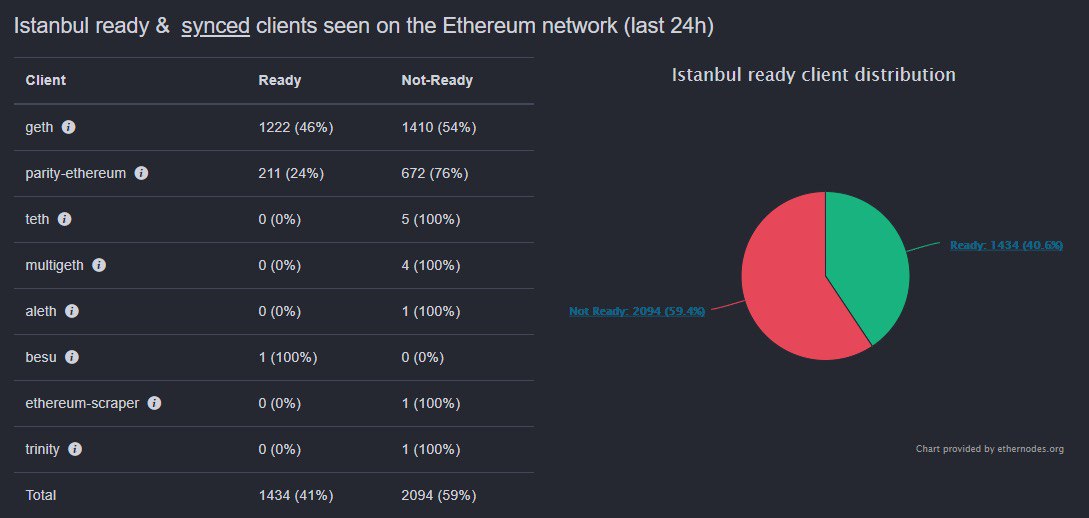Open the teth client info icon
Screen dimensions: 1089x518
65,220
